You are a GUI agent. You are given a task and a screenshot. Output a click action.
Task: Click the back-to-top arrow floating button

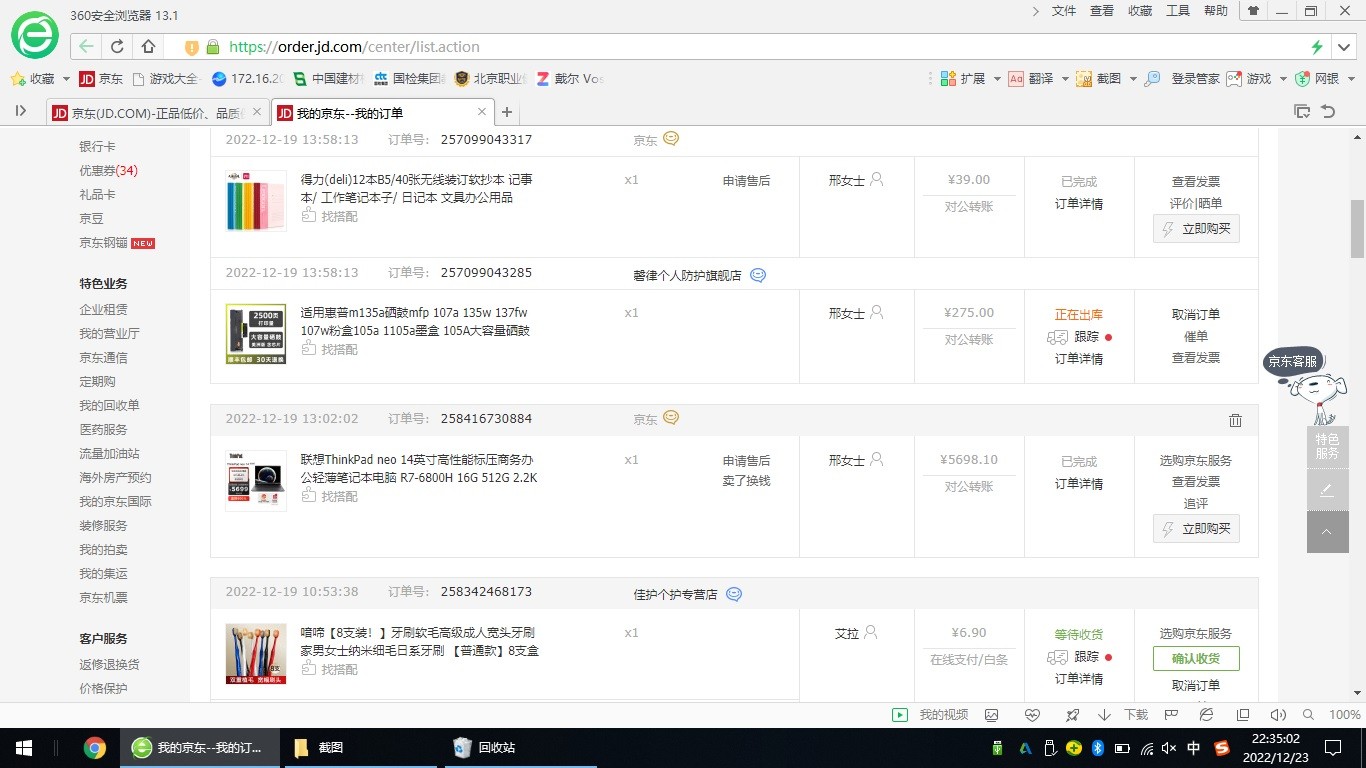pos(1327,532)
